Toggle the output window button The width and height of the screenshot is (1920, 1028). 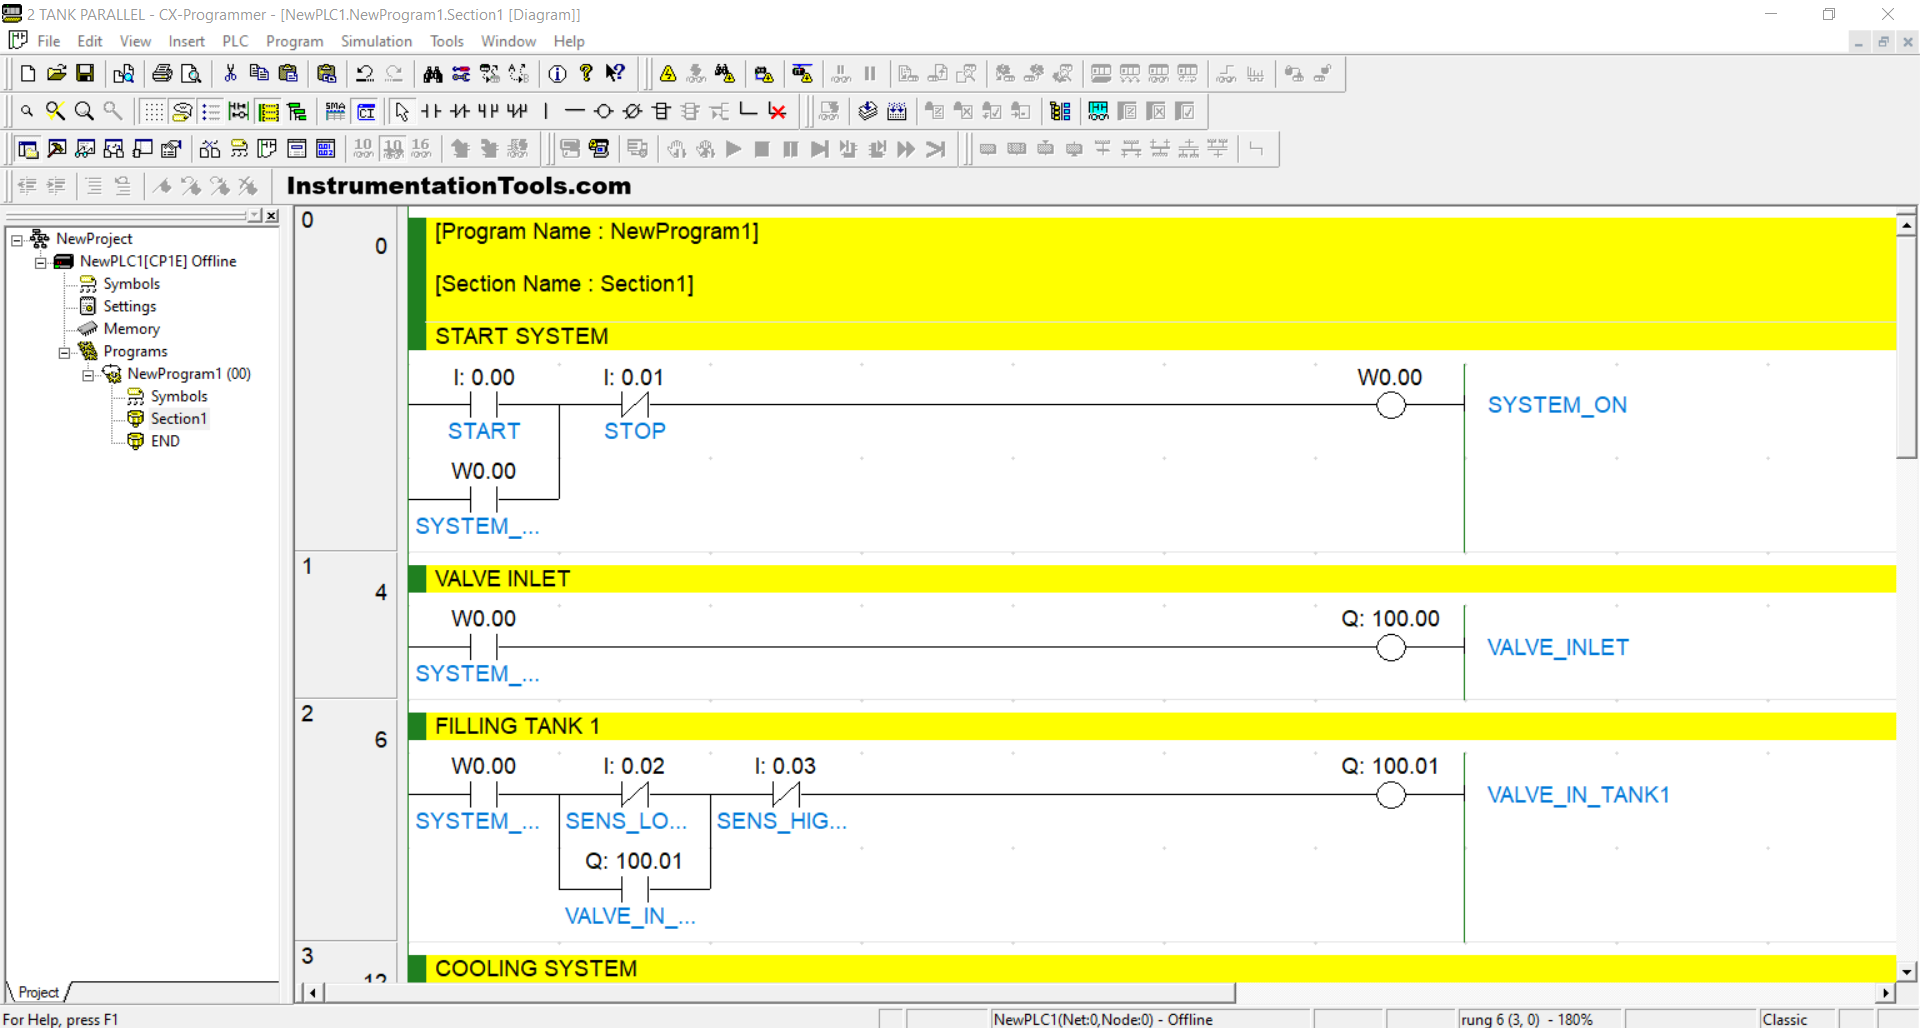click(57, 149)
